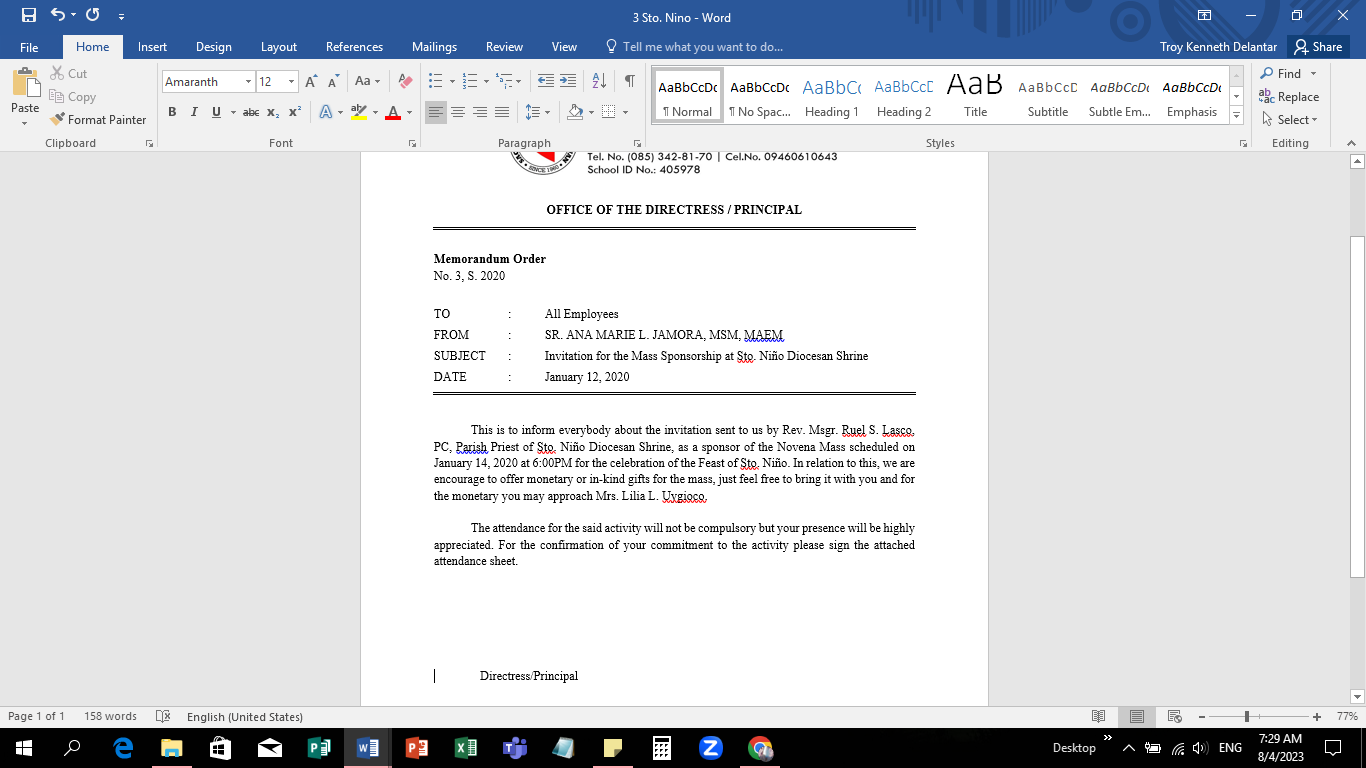1366x768 pixels.
Task: Open the Select dropdown in Editing group
Action: (1289, 120)
